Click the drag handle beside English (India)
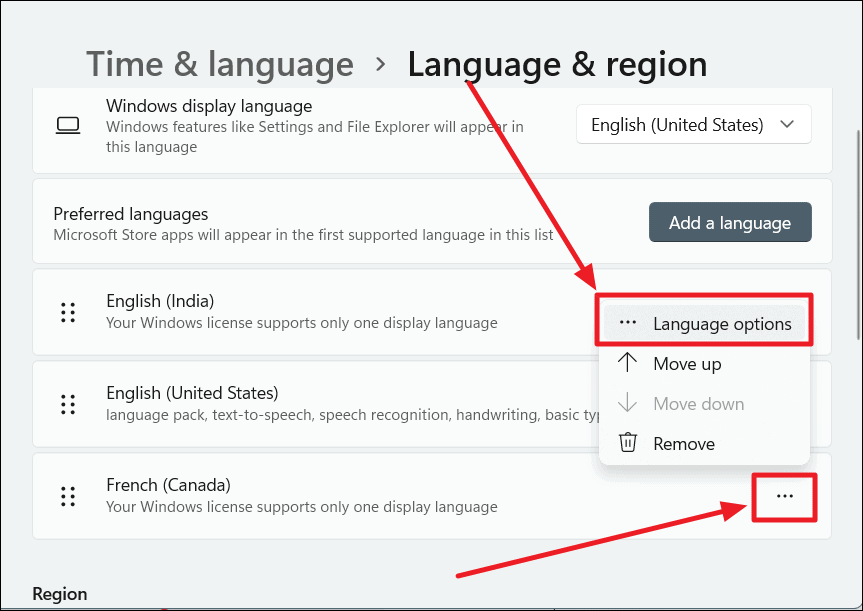The image size is (863, 611). [x=68, y=312]
